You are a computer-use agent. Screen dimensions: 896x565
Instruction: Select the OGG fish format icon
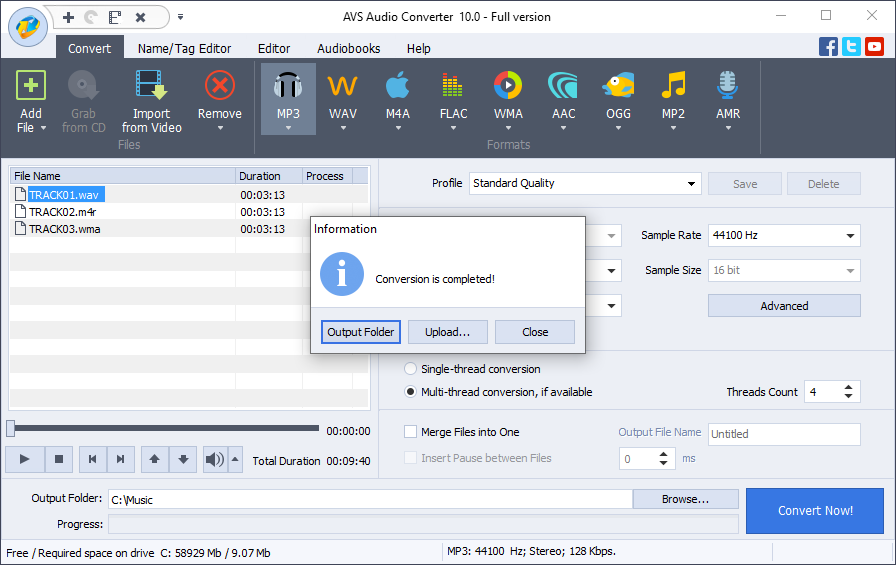(x=618, y=86)
